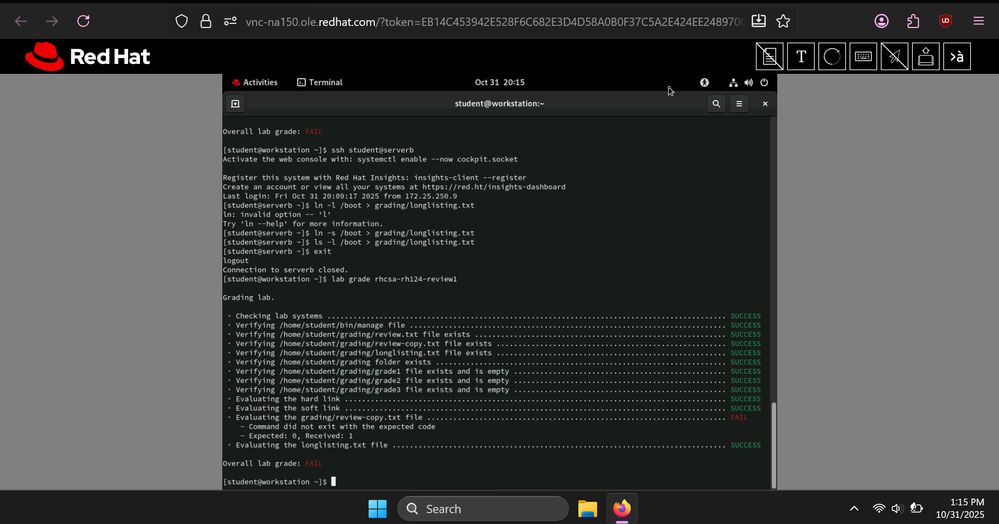Bookmark the page with the star icon

pyautogui.click(x=783, y=21)
